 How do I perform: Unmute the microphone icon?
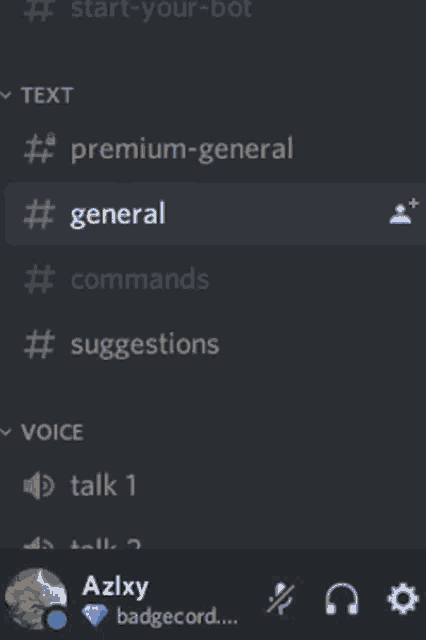pos(281,598)
